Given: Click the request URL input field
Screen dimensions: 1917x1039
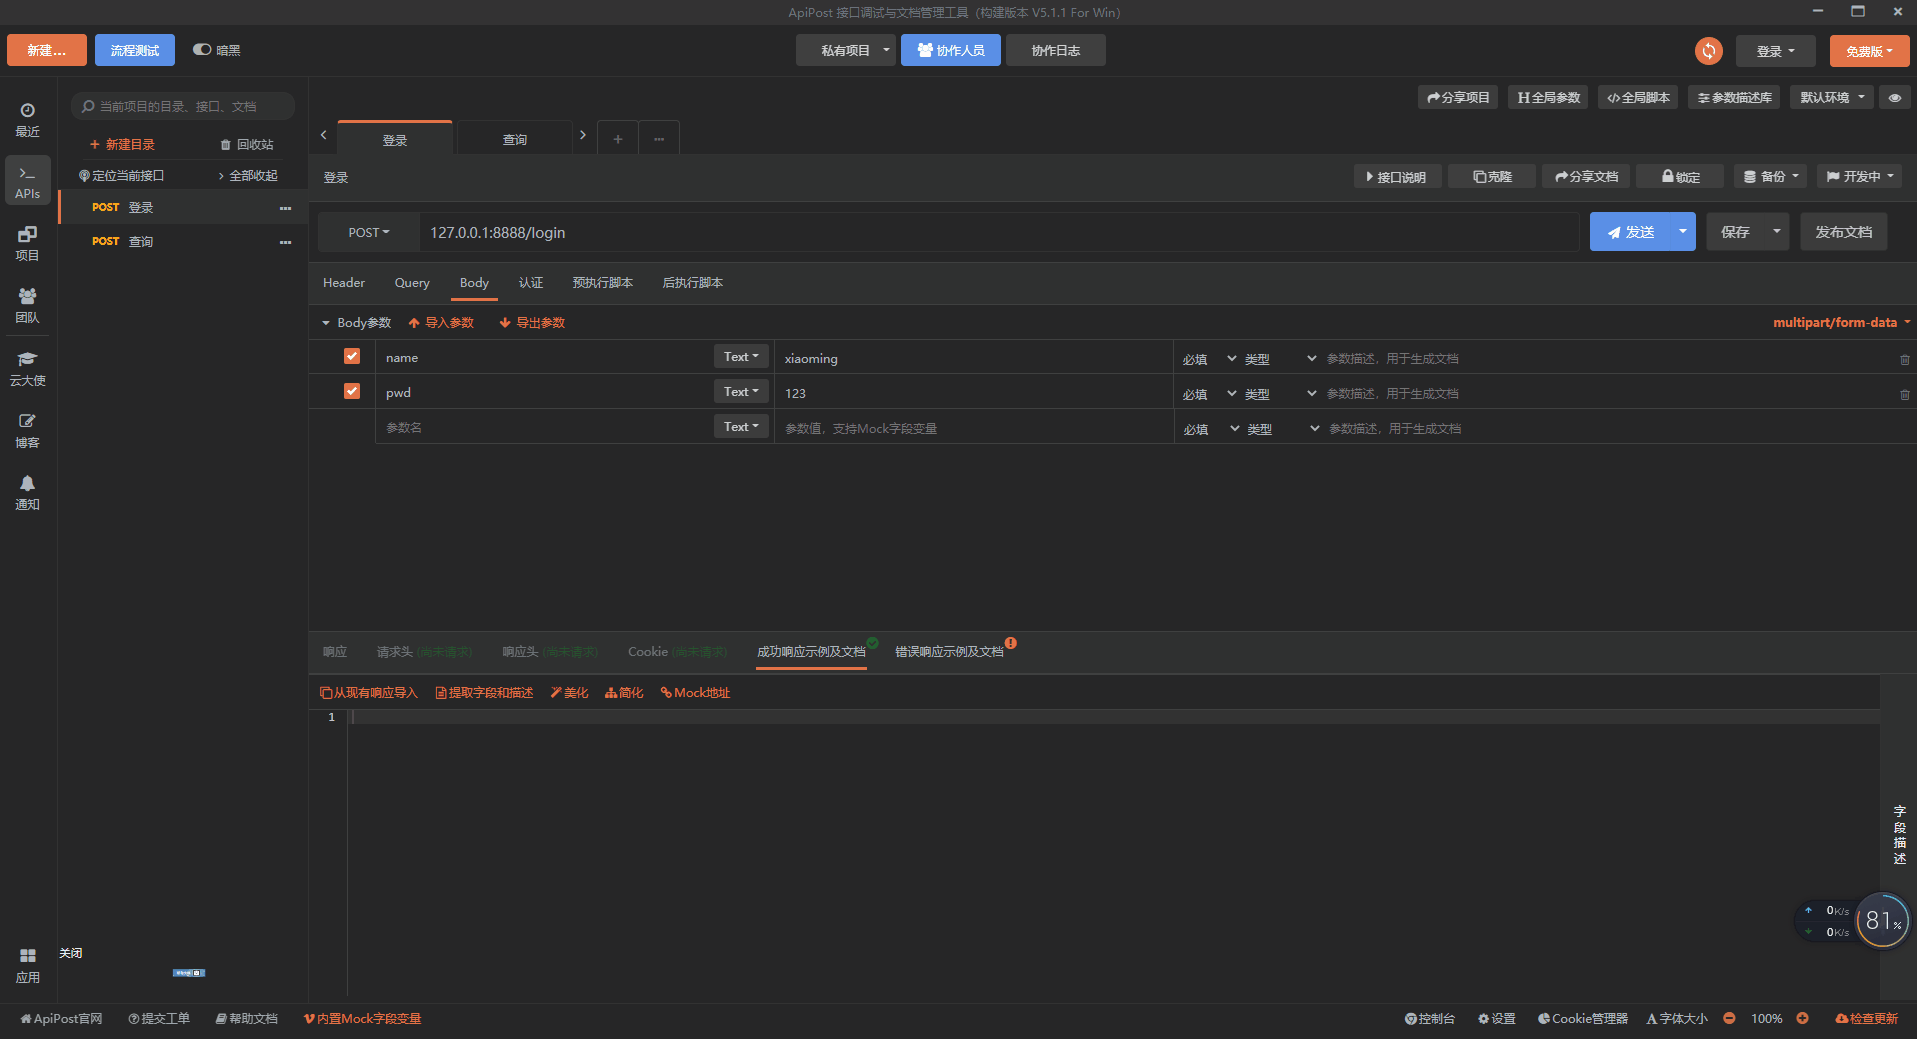Looking at the screenshot, I should coord(1000,233).
